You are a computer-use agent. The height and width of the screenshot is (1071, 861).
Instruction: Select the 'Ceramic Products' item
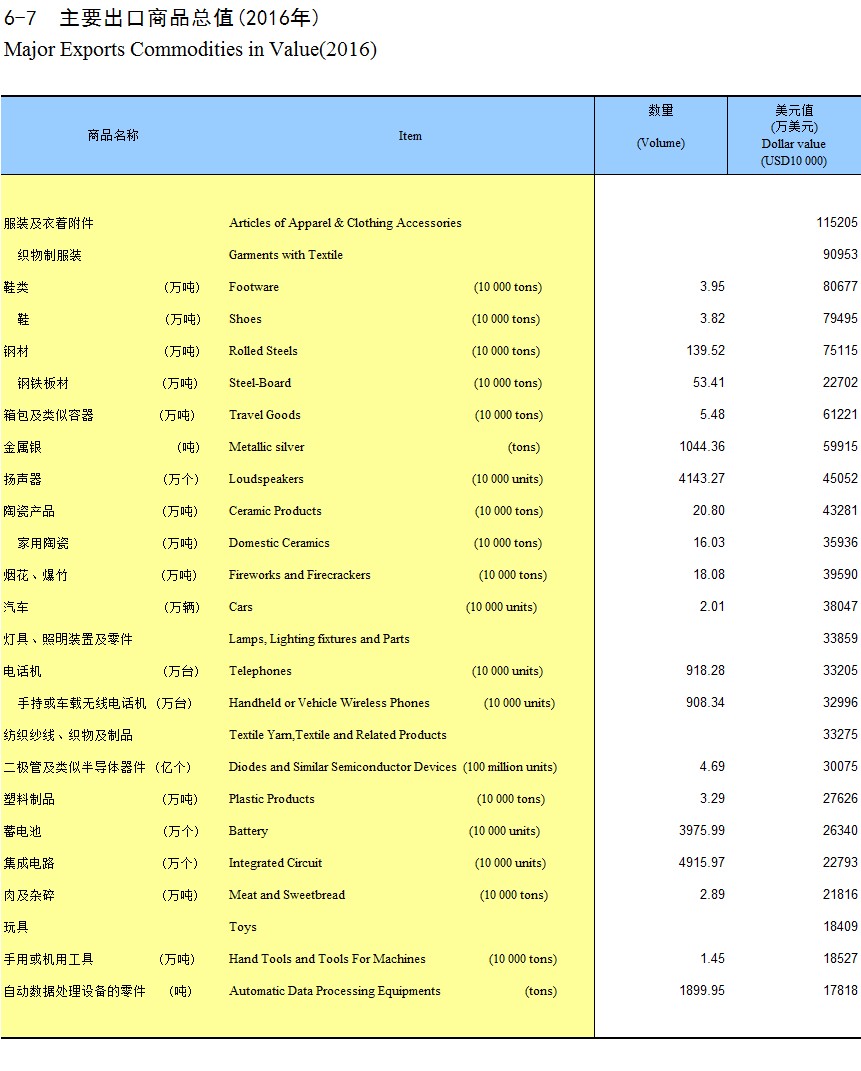pyautogui.click(x=274, y=511)
